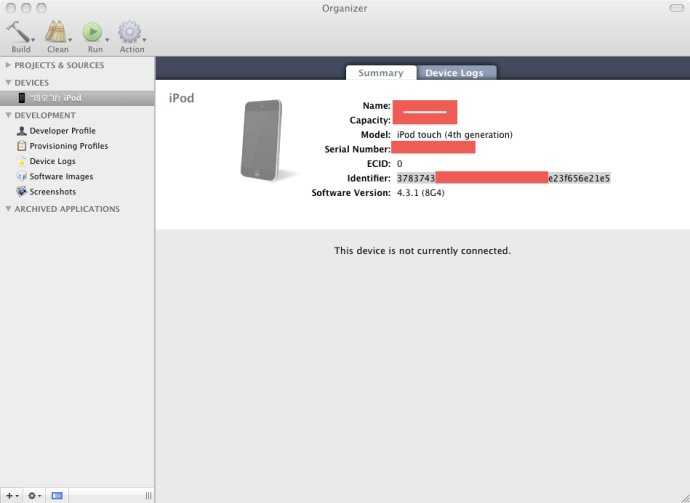Viewport: 690px width, 503px height.
Task: Expand the Projects & Sources section
Action: pyautogui.click(x=7, y=65)
